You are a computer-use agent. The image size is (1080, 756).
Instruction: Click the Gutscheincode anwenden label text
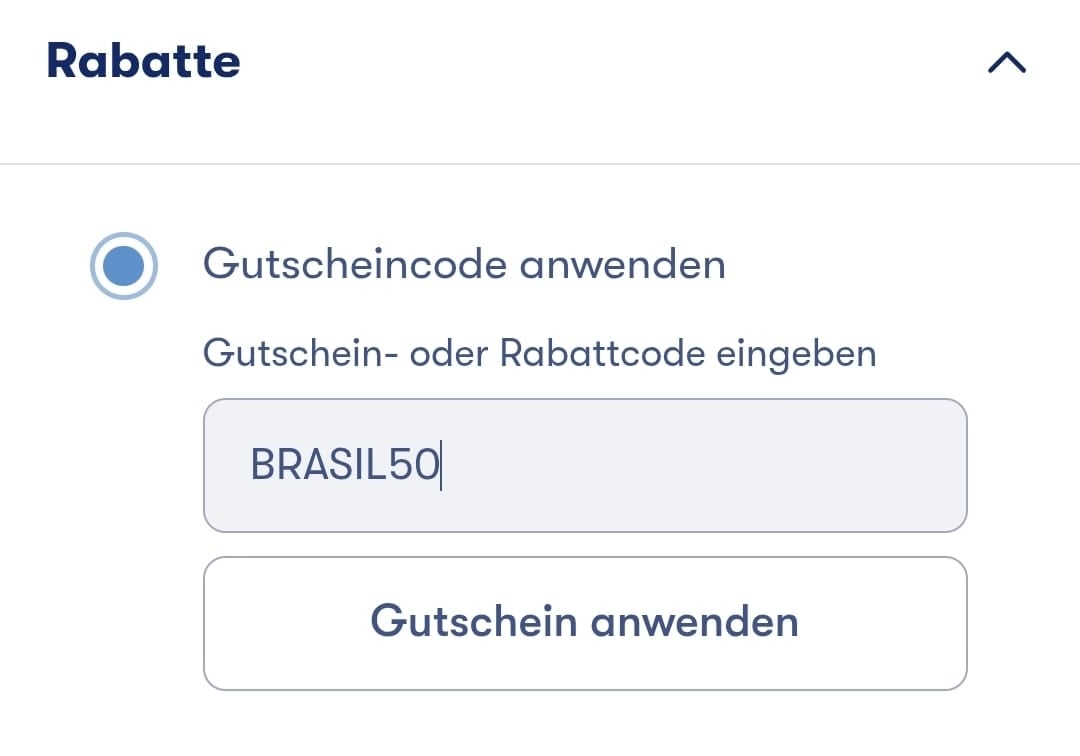click(x=464, y=265)
